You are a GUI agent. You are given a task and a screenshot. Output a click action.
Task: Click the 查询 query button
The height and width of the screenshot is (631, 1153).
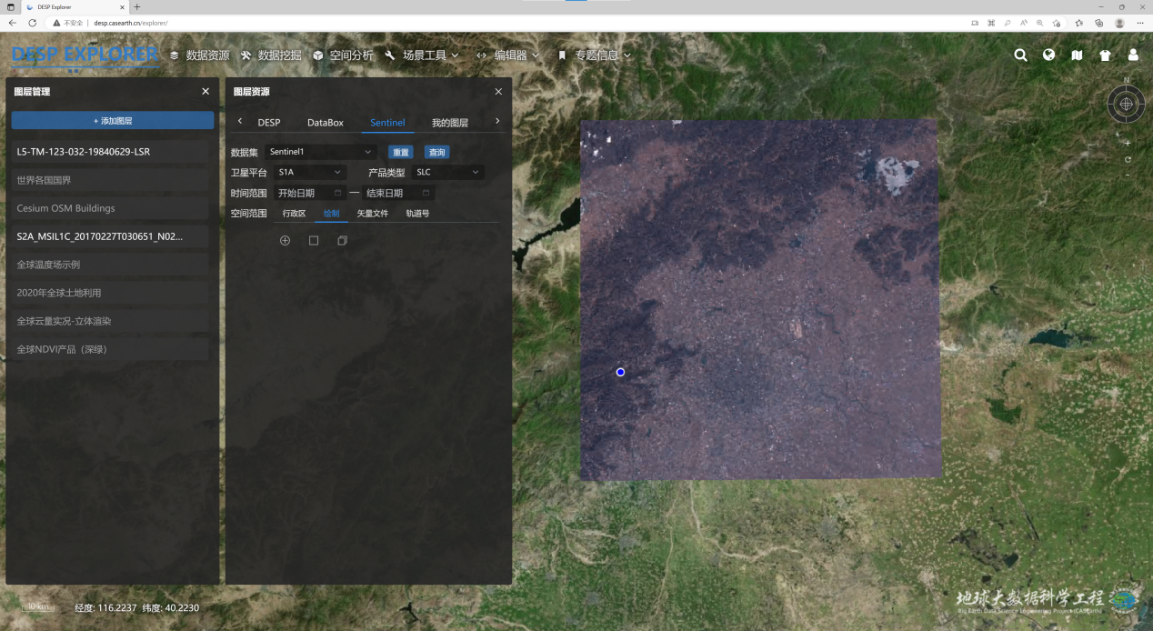tap(437, 153)
